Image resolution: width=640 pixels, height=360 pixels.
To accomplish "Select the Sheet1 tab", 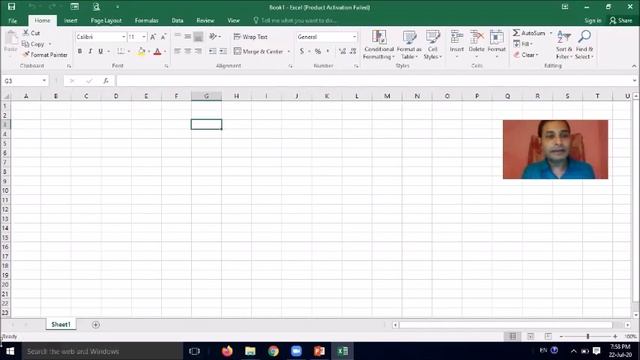I will click(x=61, y=324).
